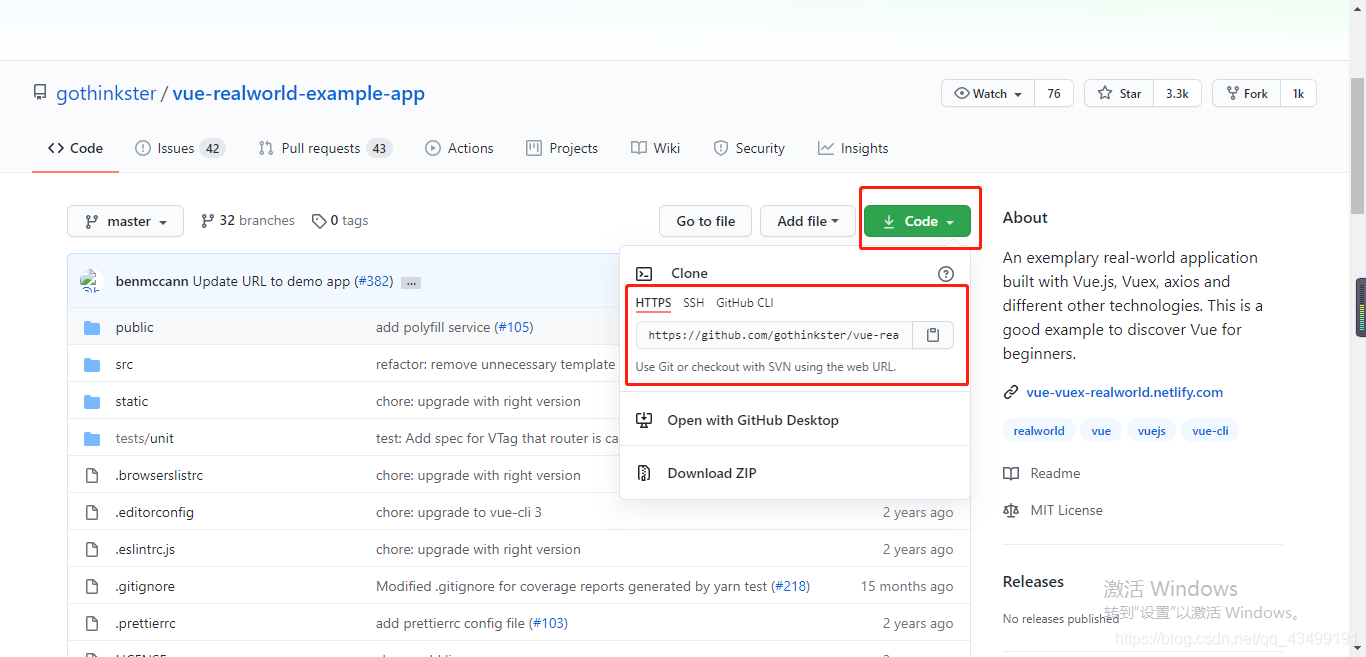Screen dimensions: 1366x657
Task: View the 3.3k stargazers count
Action: coord(1177,93)
